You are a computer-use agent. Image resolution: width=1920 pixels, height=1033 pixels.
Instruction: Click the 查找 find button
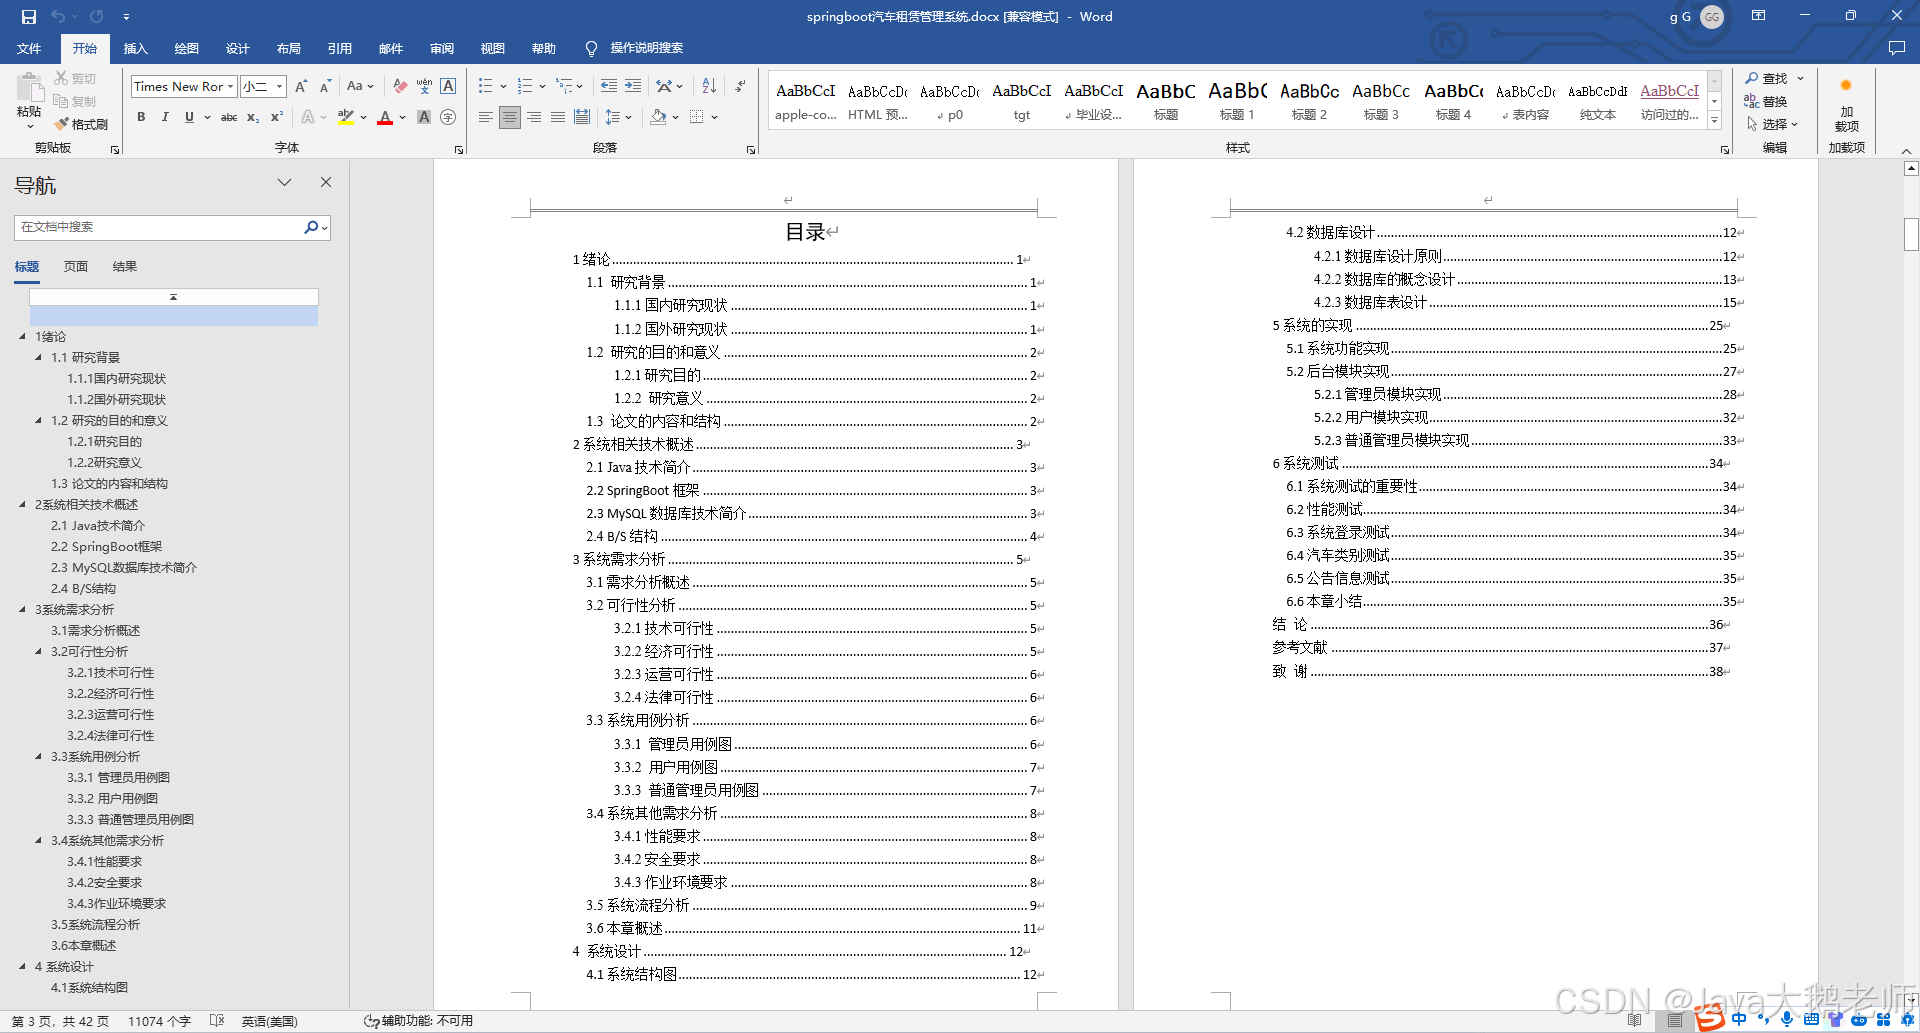pyautogui.click(x=1767, y=78)
